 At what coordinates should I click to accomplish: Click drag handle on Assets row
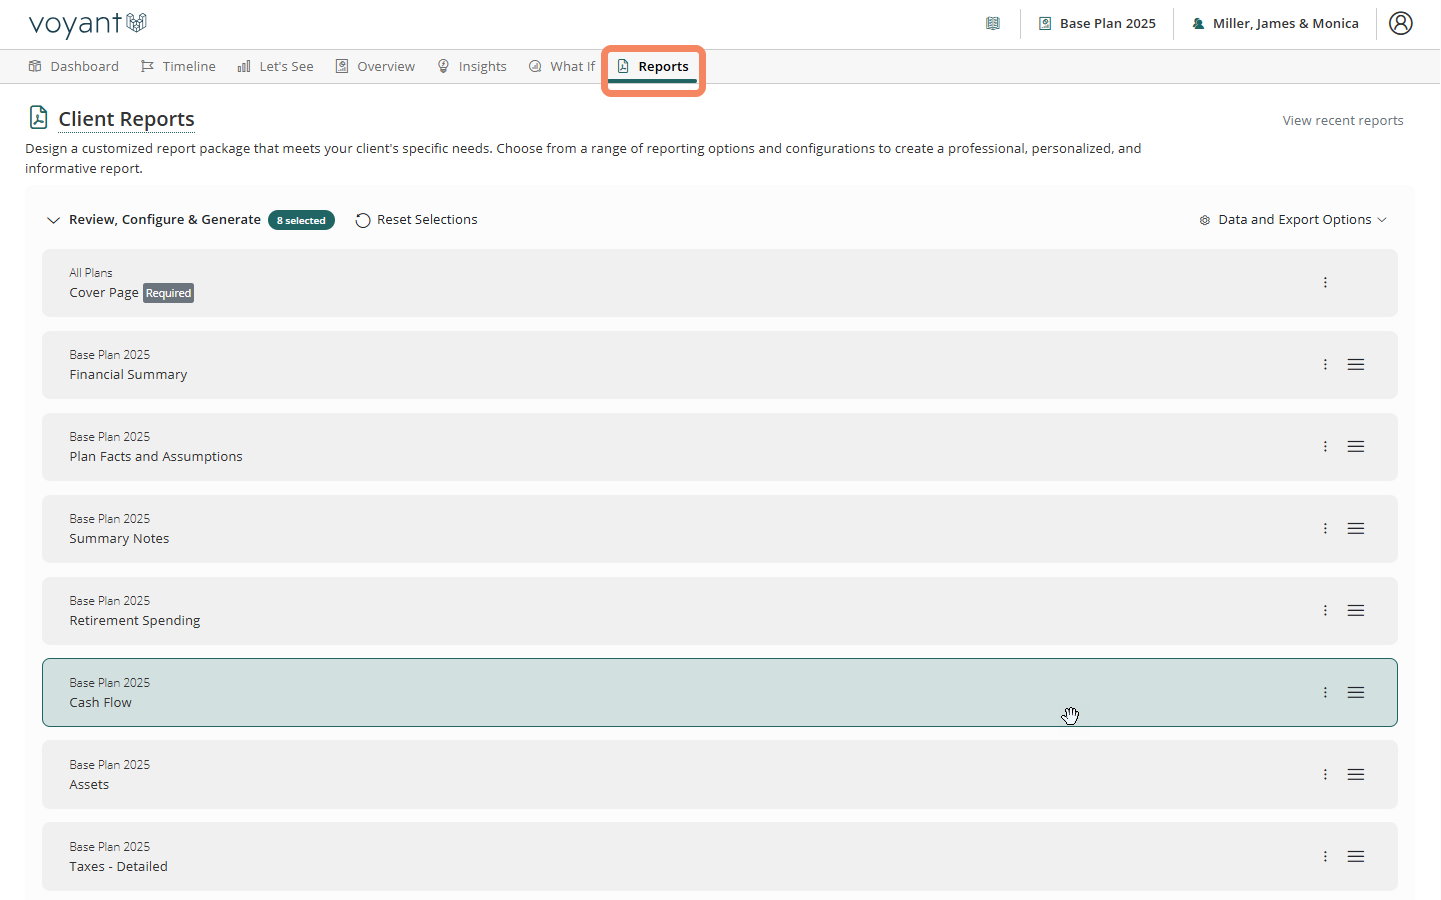[x=1355, y=775]
